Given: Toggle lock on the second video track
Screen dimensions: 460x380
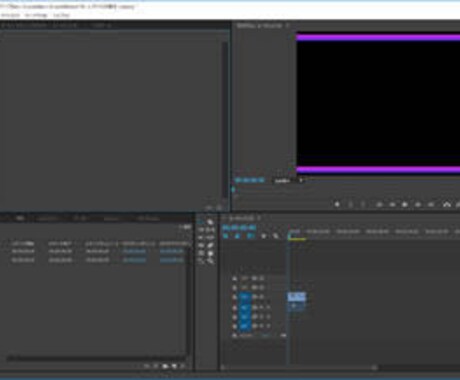Looking at the screenshot, I should tap(235, 287).
